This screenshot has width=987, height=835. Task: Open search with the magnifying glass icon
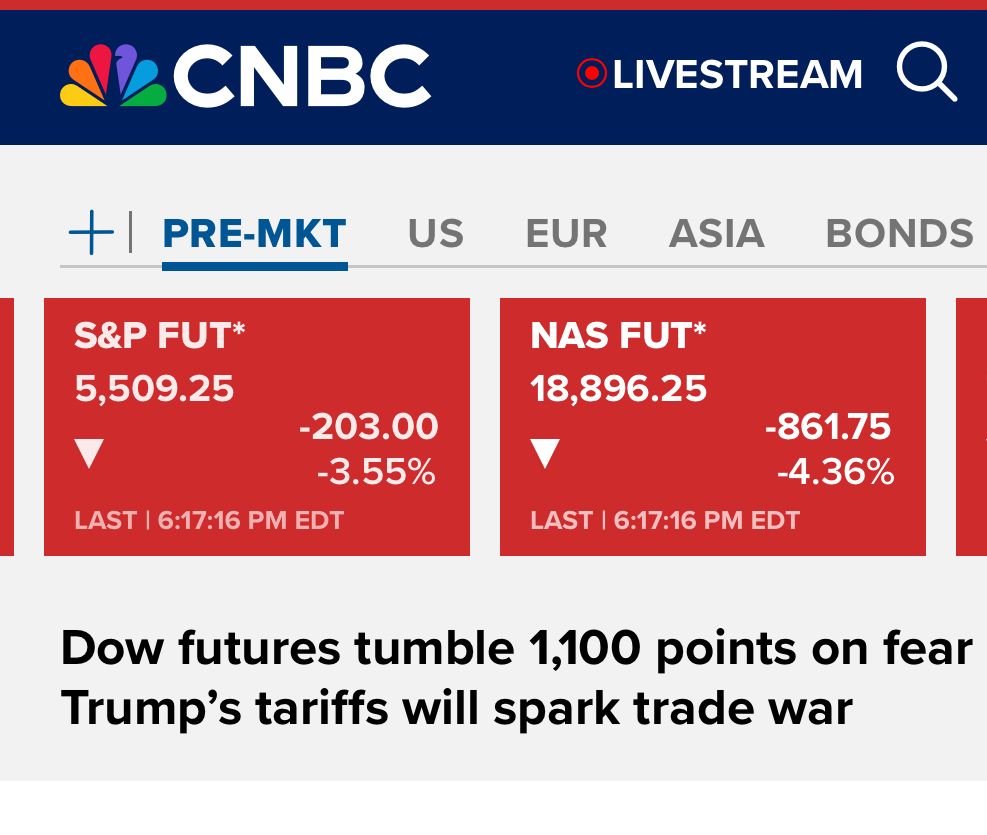tap(927, 72)
